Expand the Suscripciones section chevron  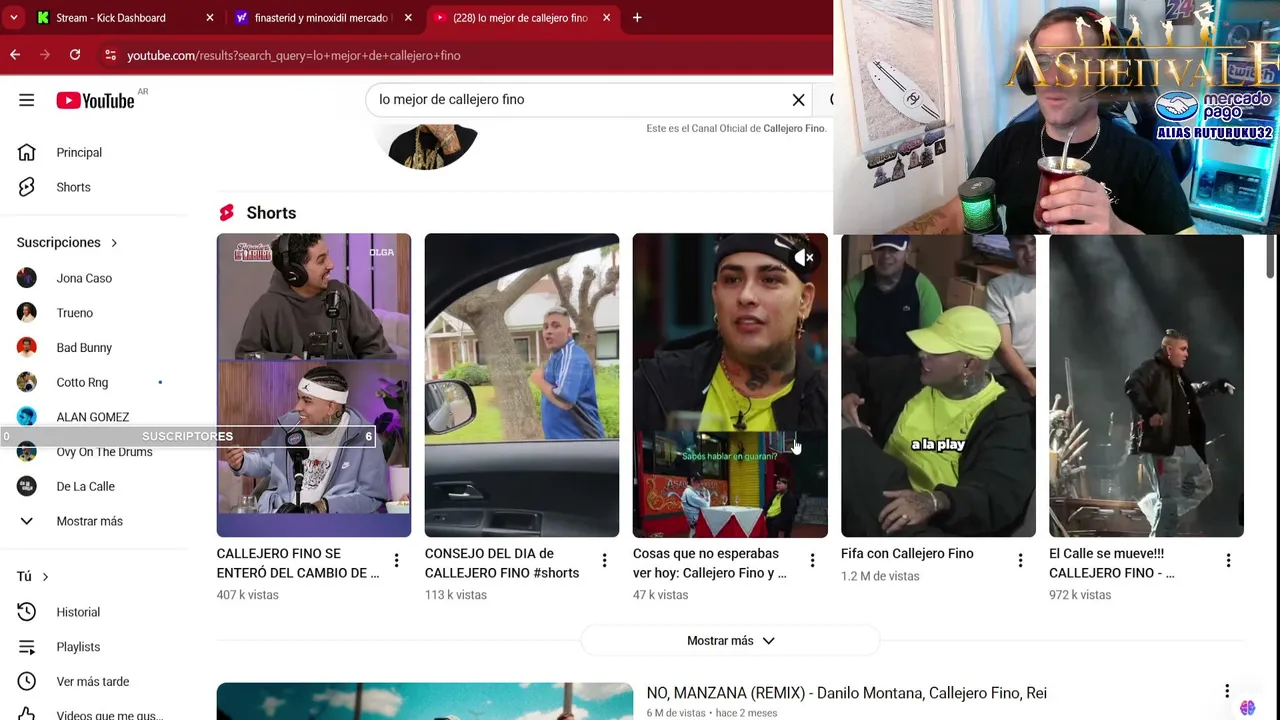(x=114, y=243)
